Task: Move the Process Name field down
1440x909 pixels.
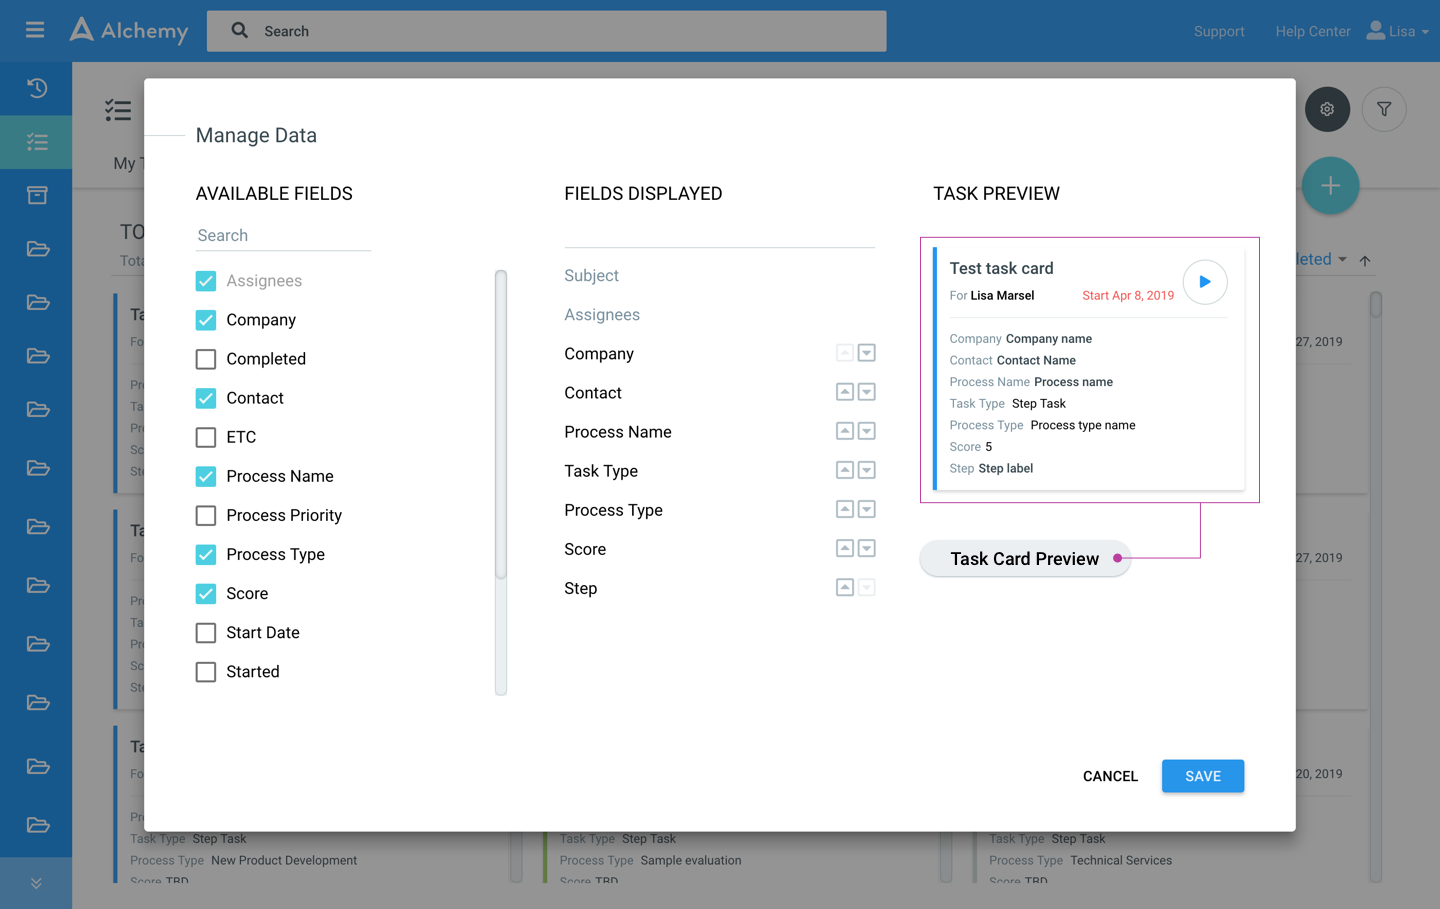Action: 867,431
